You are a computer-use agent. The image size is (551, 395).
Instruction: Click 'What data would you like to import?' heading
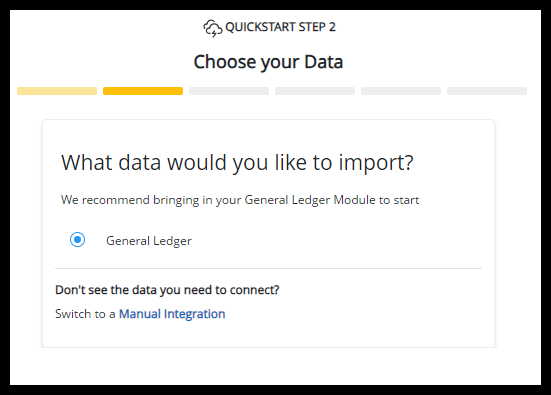pos(238,163)
